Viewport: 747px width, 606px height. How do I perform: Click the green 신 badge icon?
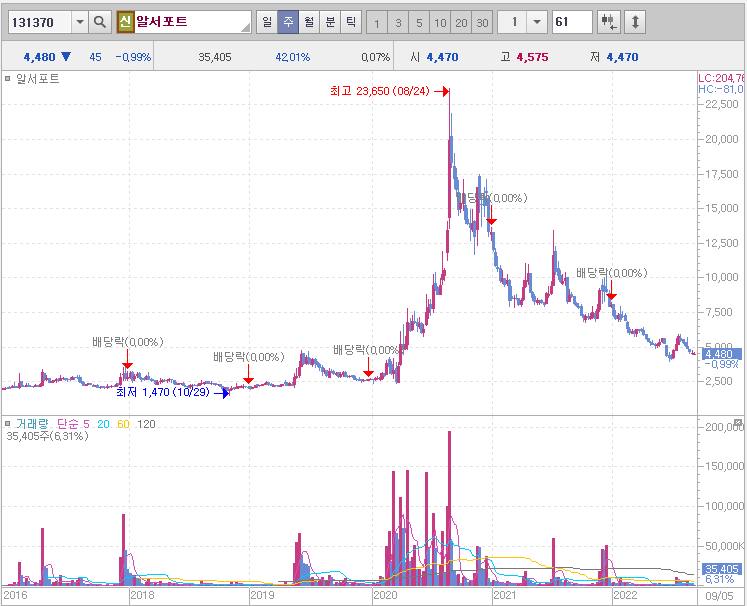click(x=125, y=22)
